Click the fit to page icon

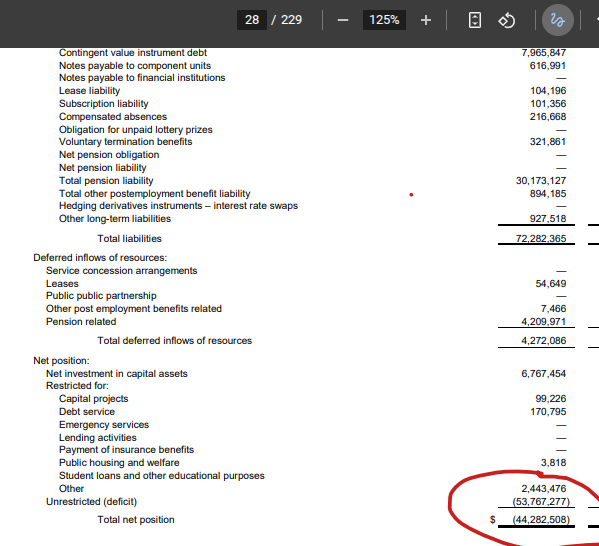pyautogui.click(x=474, y=20)
